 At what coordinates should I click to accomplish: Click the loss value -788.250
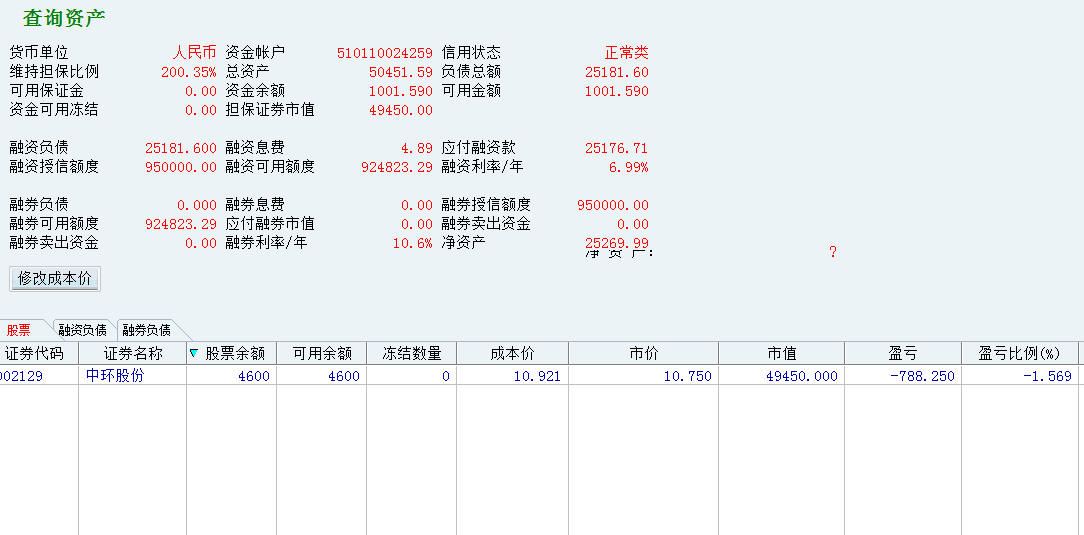click(922, 376)
